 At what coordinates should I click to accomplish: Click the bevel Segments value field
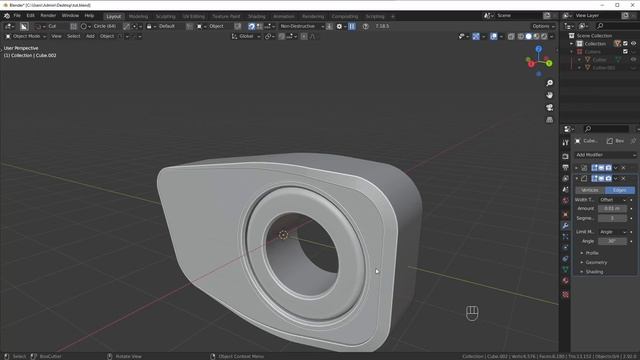pos(612,218)
